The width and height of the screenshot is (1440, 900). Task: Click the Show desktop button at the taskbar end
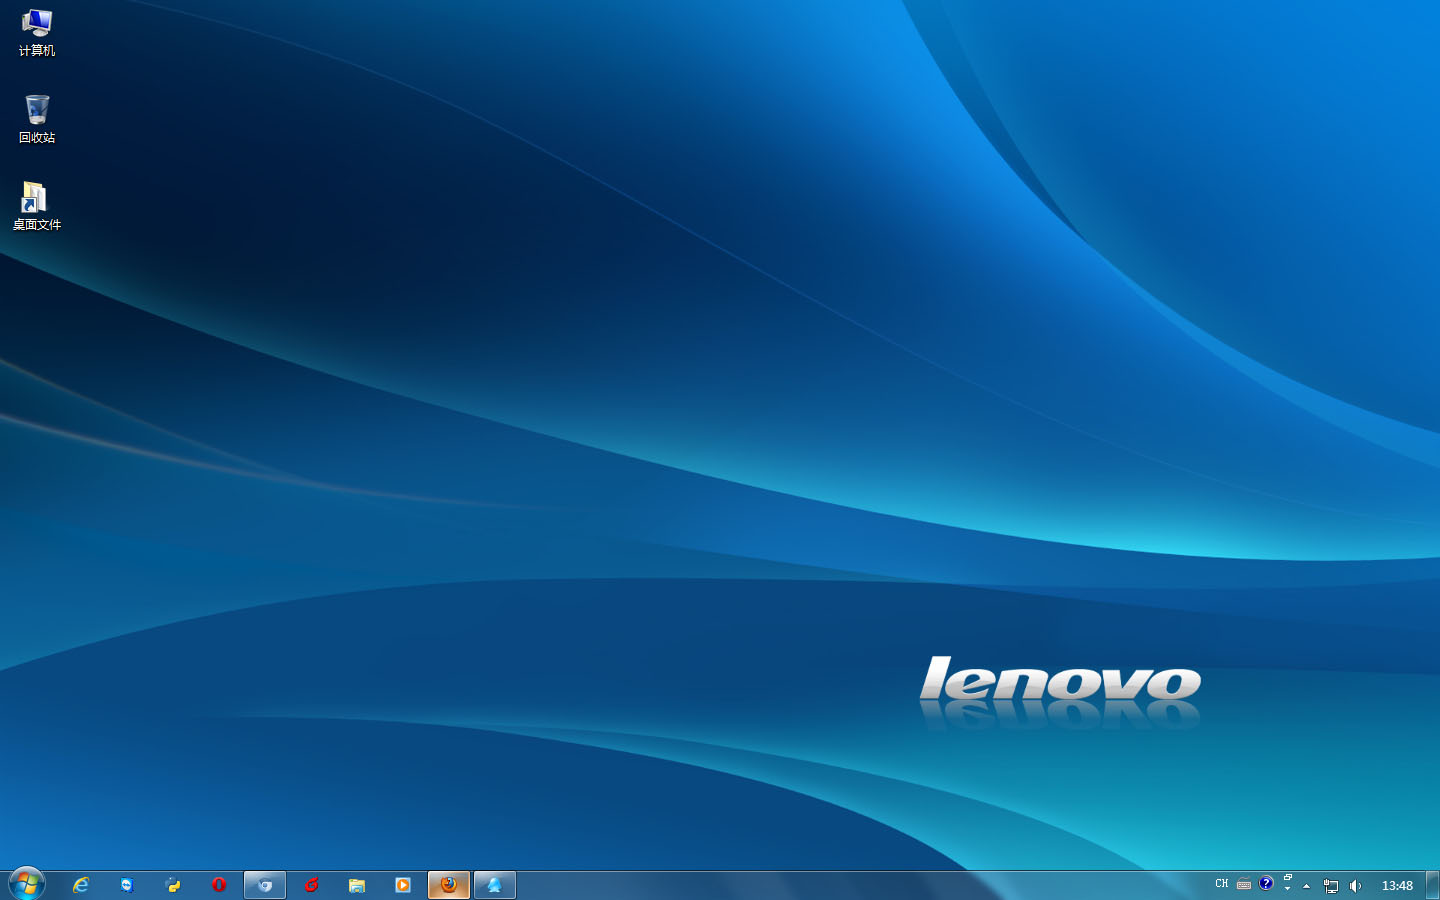click(1432, 886)
